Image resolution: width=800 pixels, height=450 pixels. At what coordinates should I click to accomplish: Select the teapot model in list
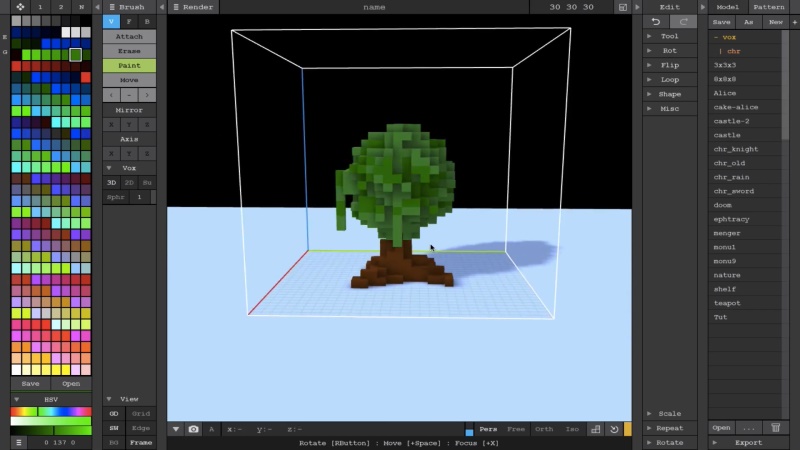click(x=727, y=303)
